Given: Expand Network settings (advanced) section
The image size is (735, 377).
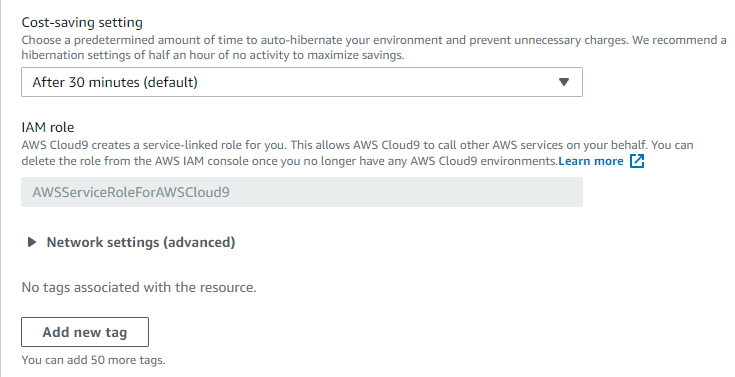Looking at the screenshot, I should point(141,242).
